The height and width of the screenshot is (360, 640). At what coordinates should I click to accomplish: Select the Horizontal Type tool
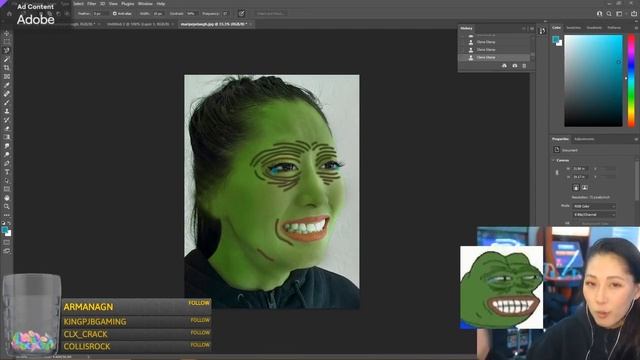pyautogui.click(x=7, y=172)
